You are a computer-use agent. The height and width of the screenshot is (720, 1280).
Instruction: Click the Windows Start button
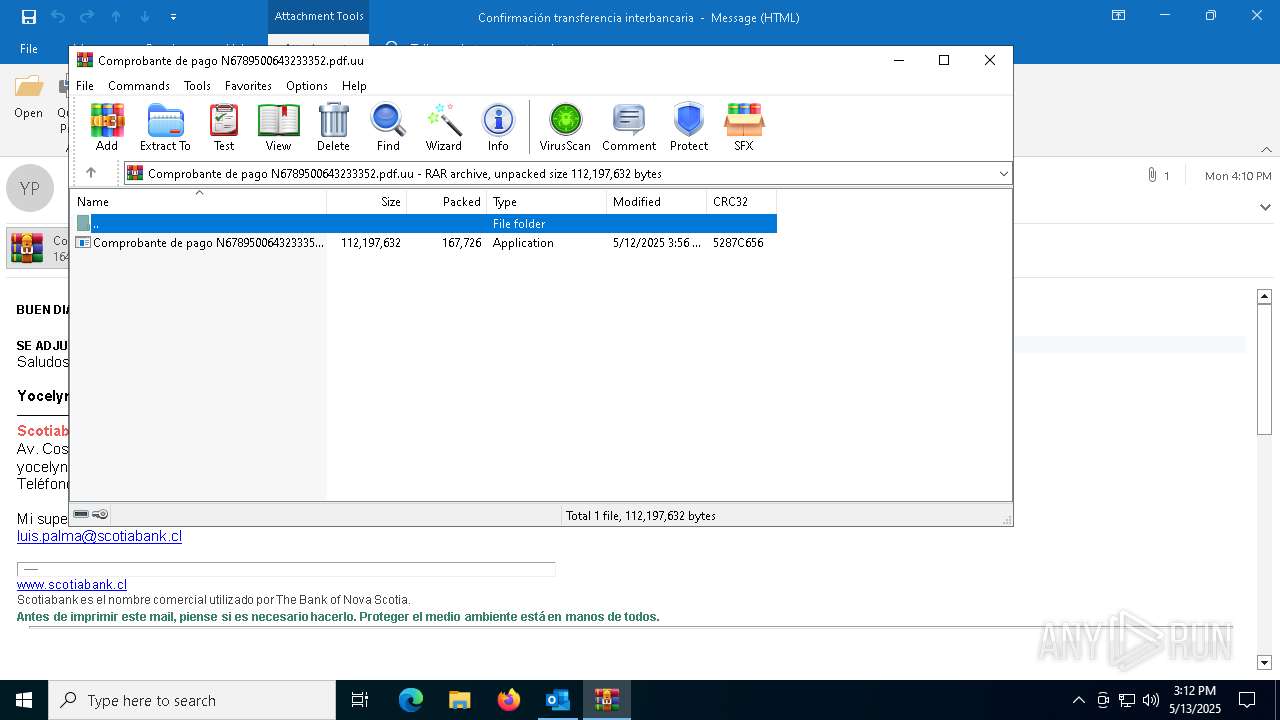point(24,700)
